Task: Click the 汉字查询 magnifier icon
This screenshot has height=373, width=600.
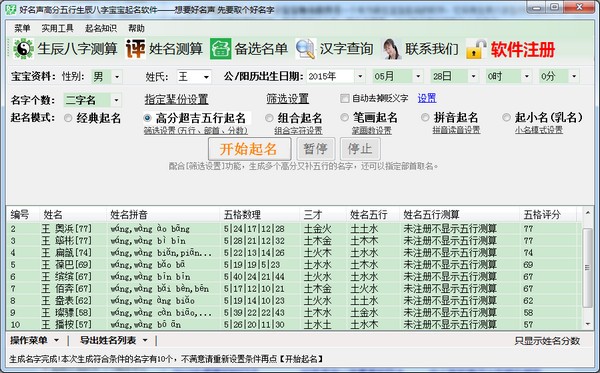Action: pyautogui.click(x=305, y=49)
